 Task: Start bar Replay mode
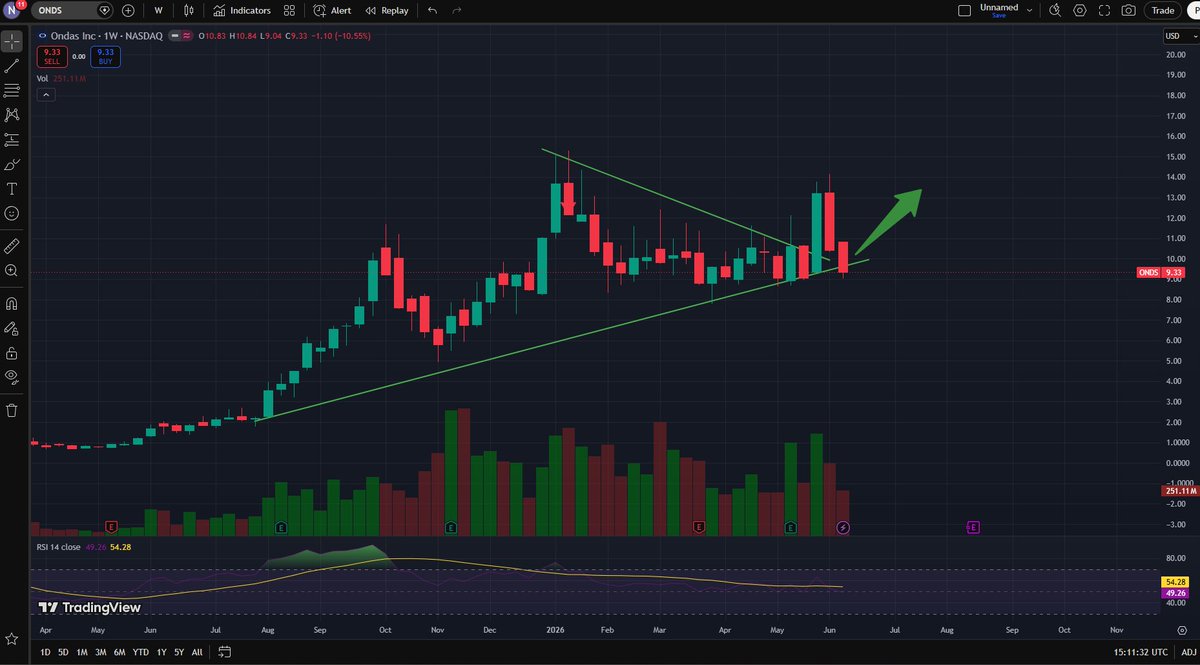coord(386,10)
